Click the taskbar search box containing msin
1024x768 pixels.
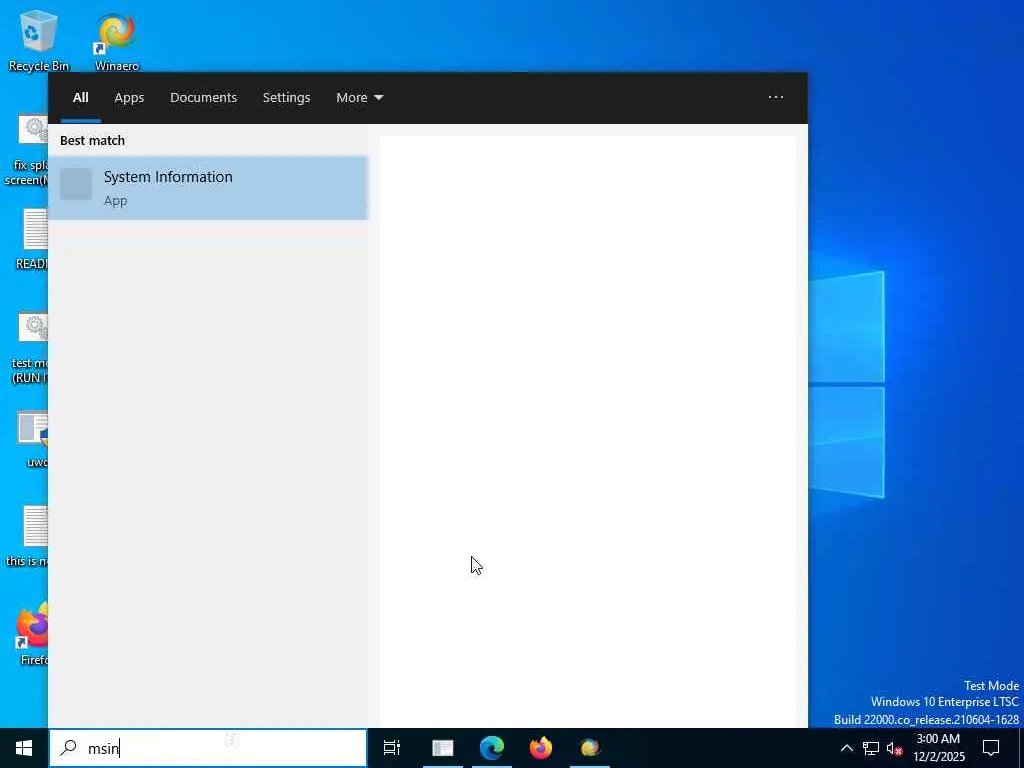208,748
